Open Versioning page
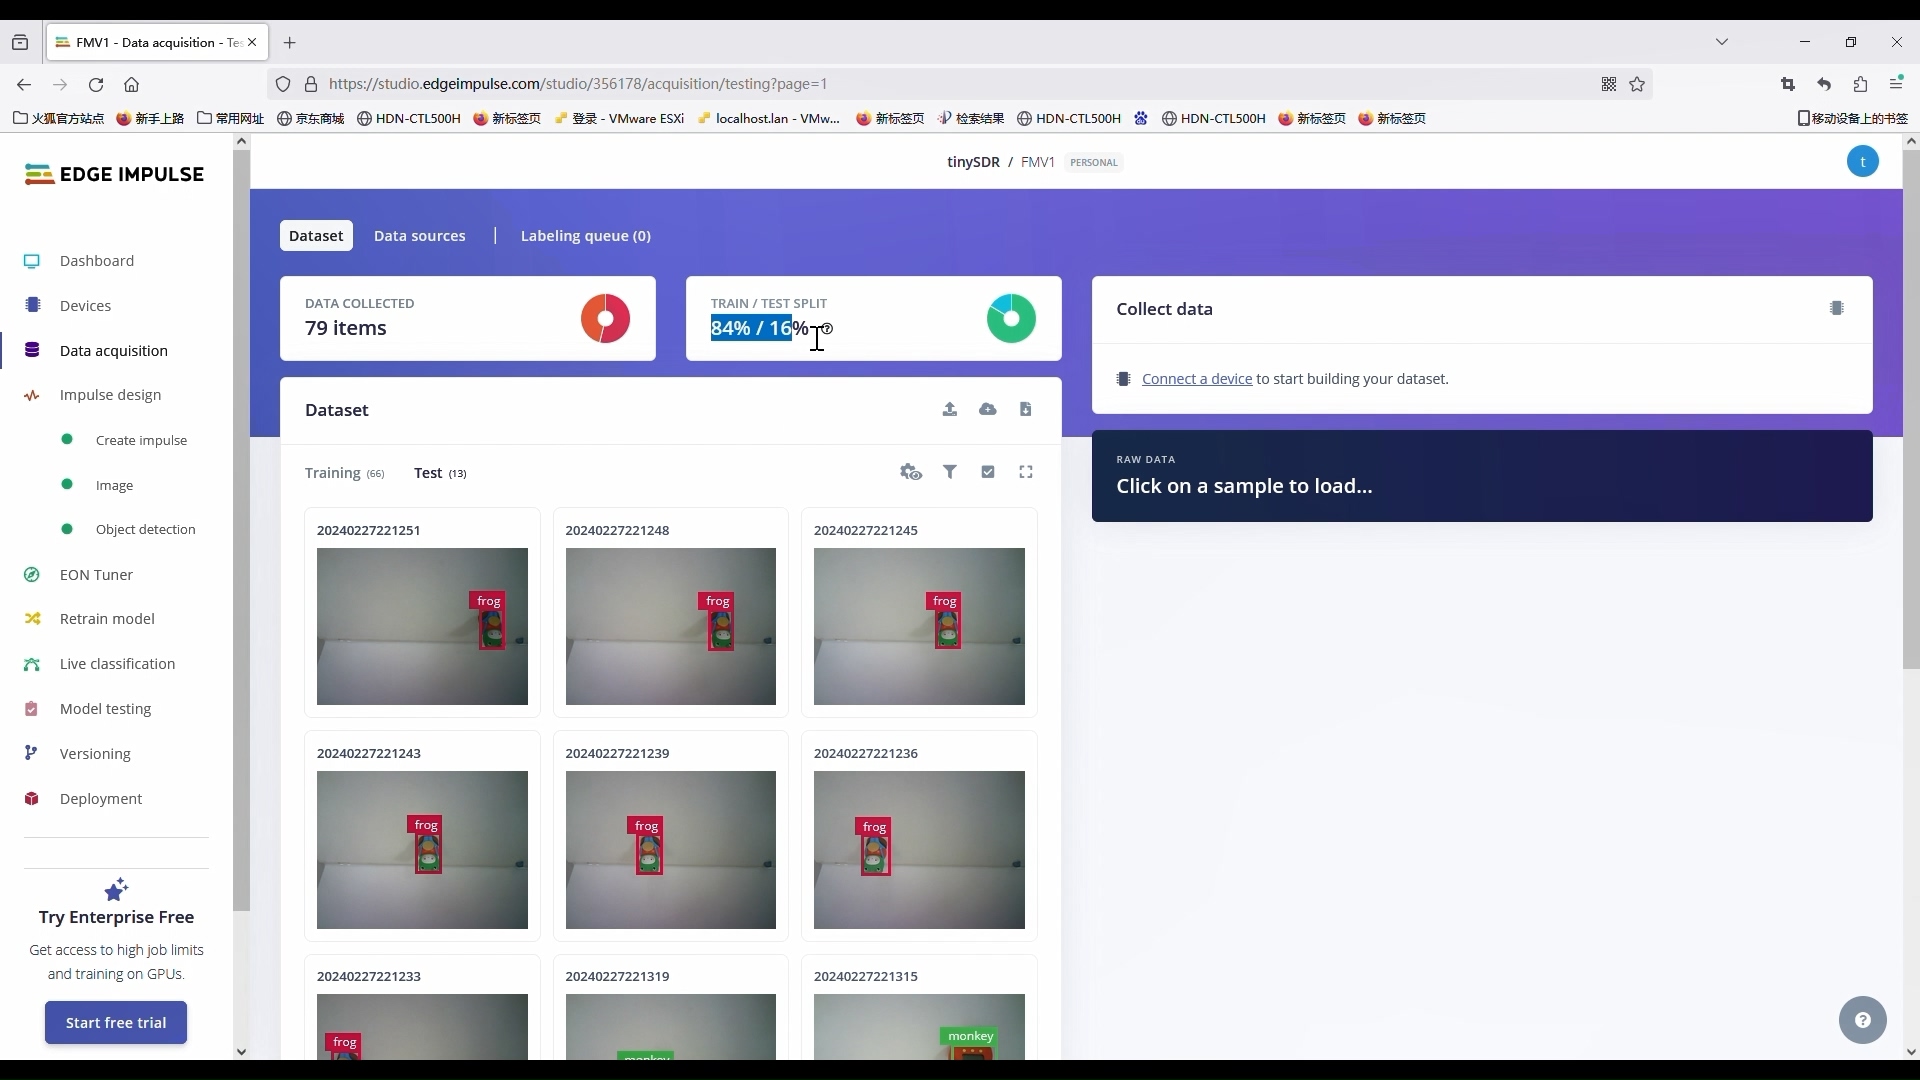The height and width of the screenshot is (1080, 1920). (x=95, y=754)
